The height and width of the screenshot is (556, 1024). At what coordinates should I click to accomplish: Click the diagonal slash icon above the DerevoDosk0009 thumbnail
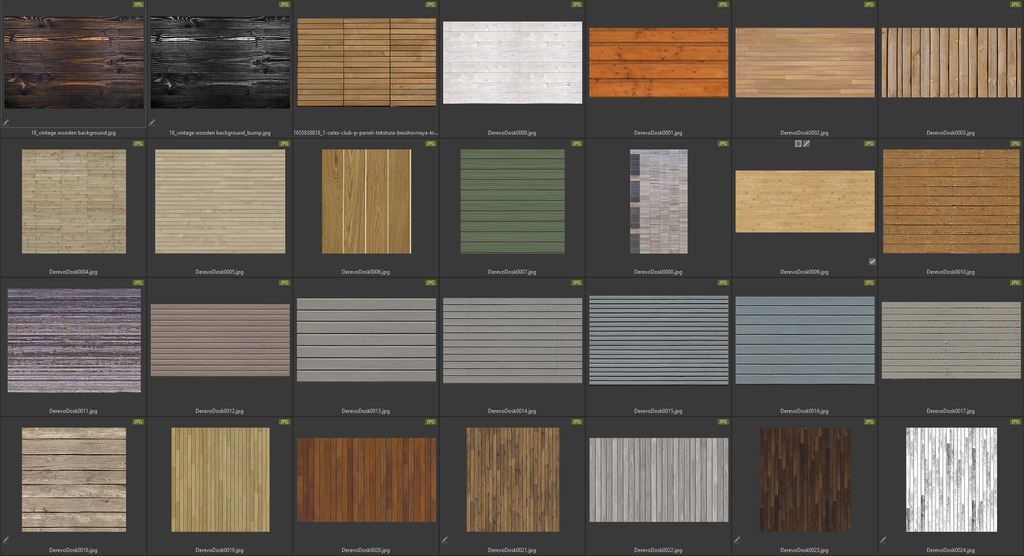point(807,144)
